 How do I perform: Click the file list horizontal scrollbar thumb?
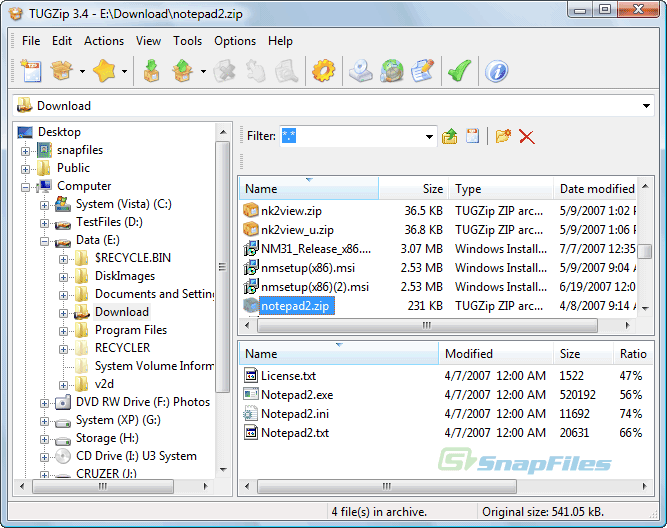point(427,325)
